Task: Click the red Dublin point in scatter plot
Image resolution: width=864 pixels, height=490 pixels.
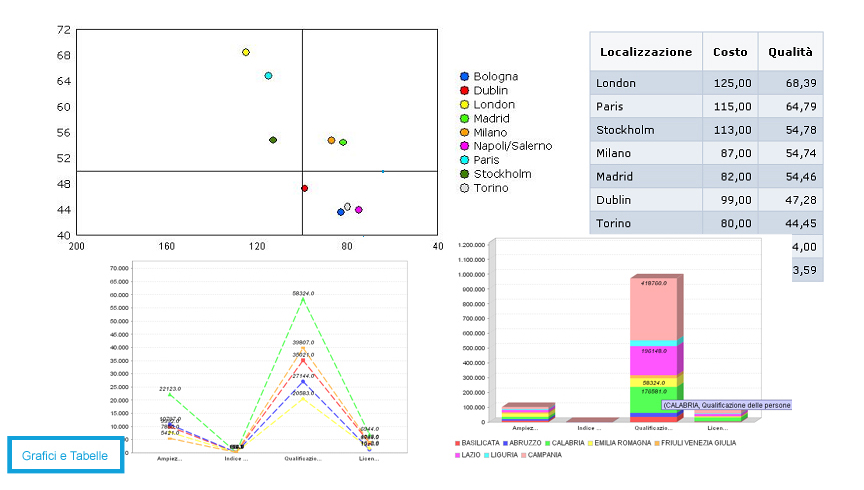Action: click(x=305, y=188)
